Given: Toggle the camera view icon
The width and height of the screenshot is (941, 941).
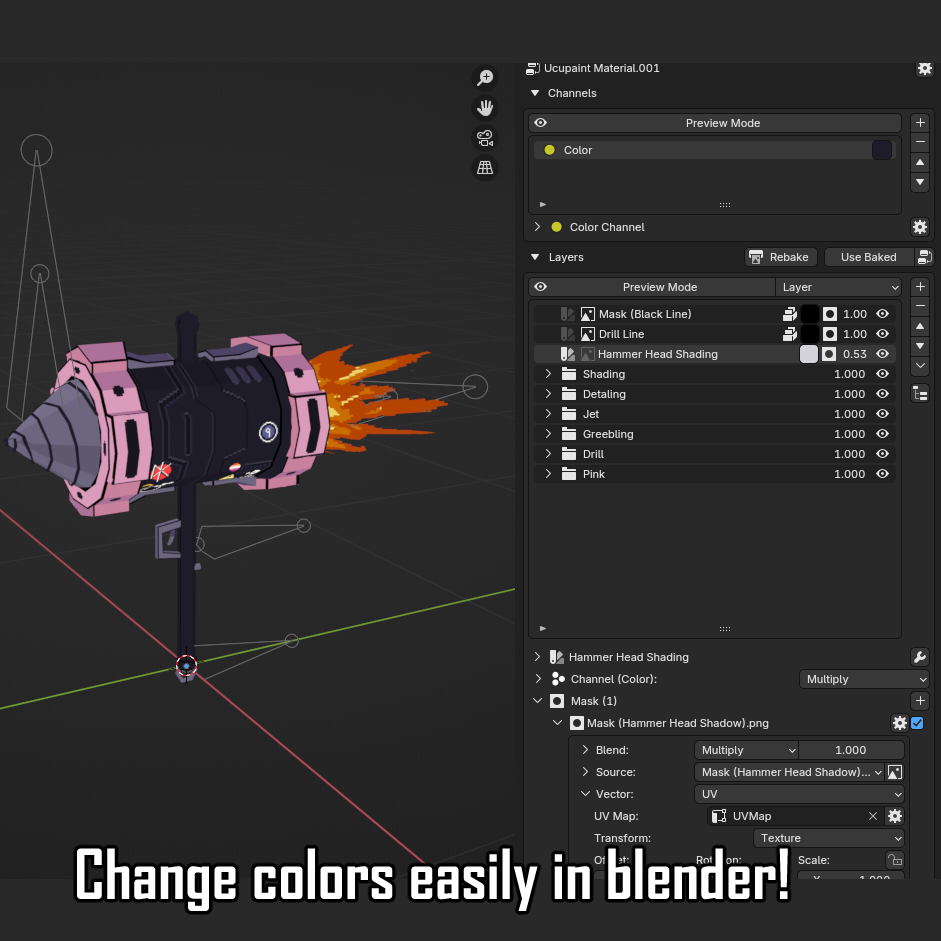Looking at the screenshot, I should (x=485, y=138).
